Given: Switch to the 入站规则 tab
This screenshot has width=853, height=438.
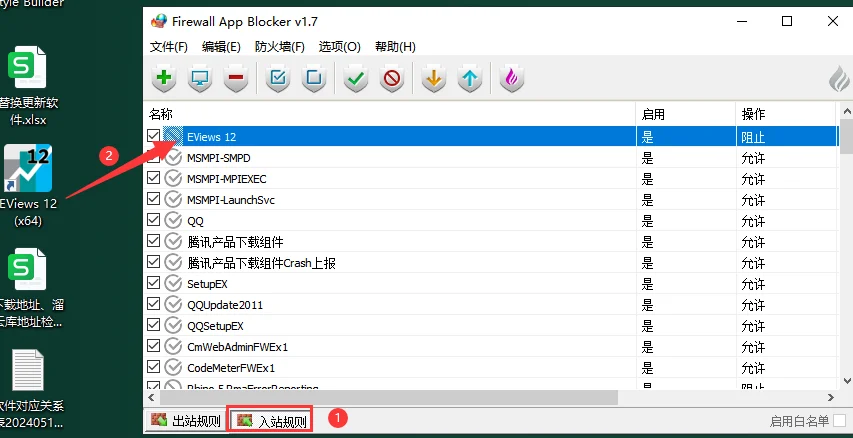Looking at the screenshot, I should 271,421.
